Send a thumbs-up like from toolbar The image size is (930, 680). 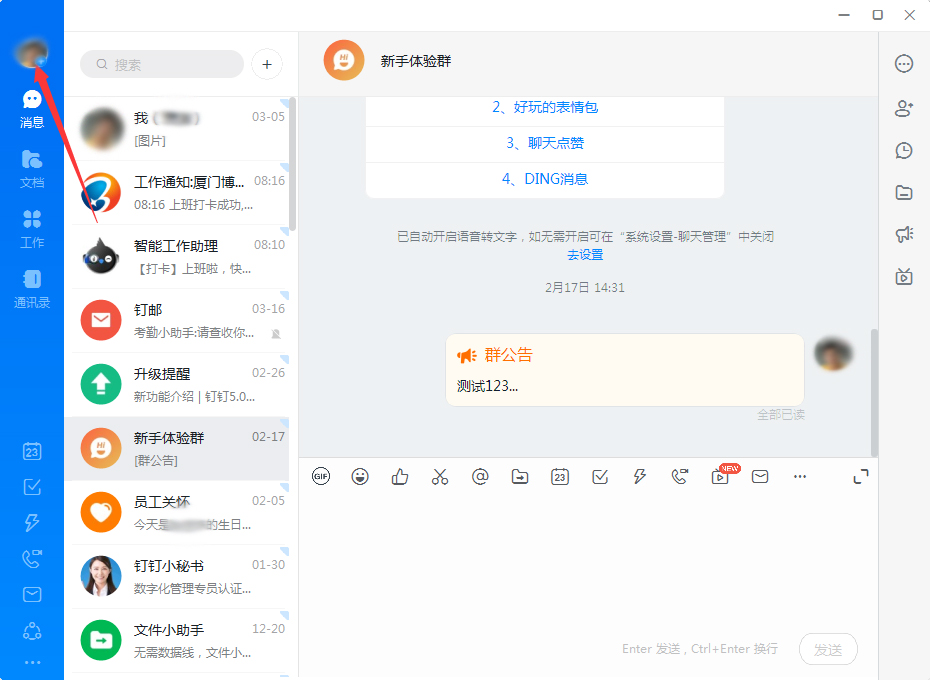tap(400, 477)
